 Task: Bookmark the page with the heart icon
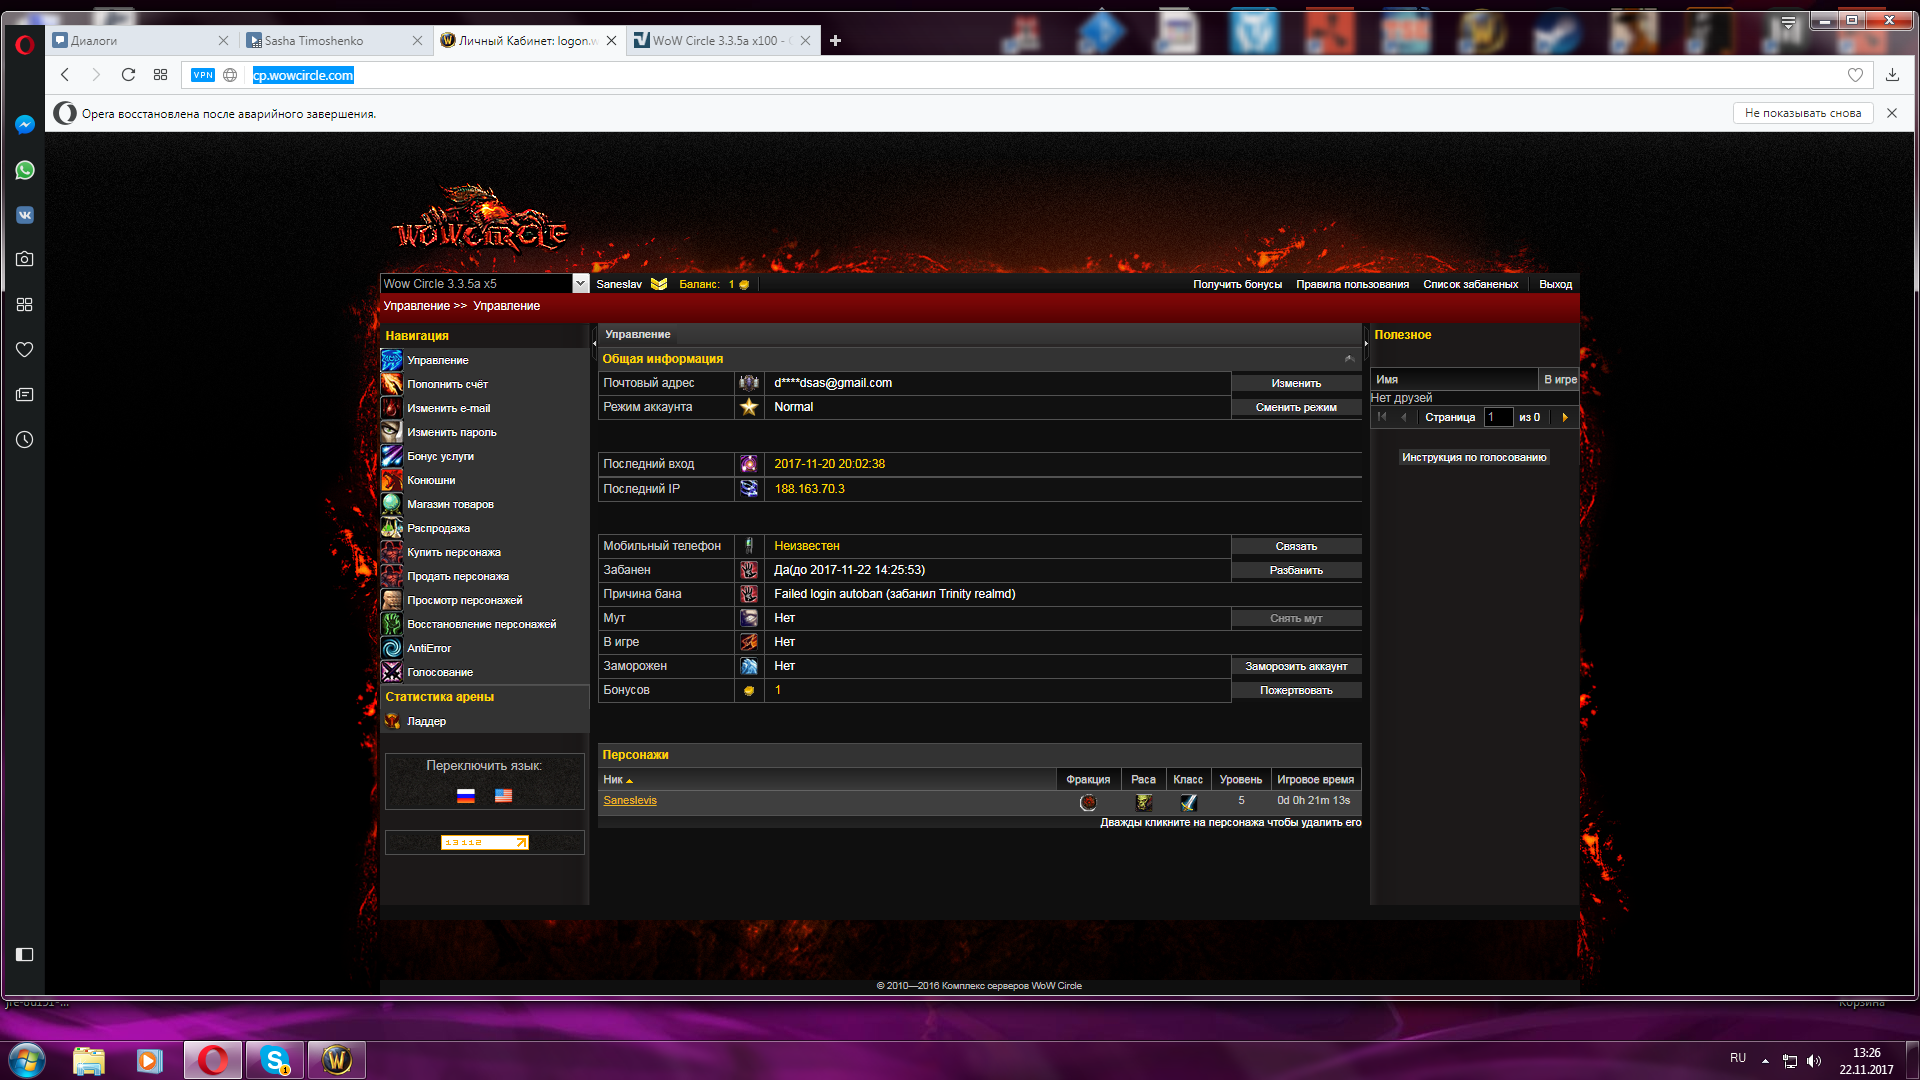(1855, 75)
